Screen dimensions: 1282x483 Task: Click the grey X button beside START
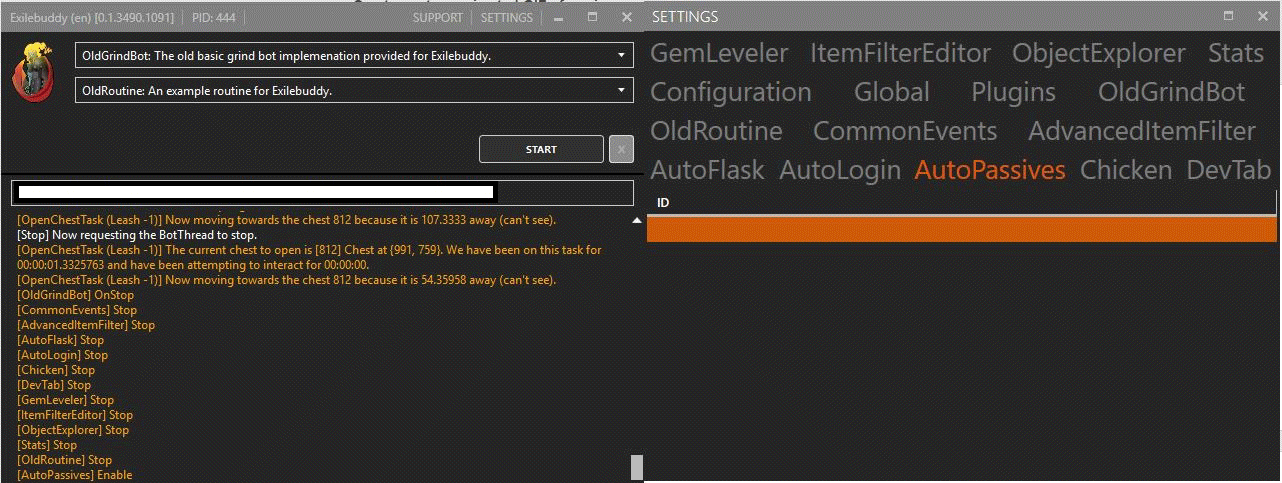click(621, 149)
